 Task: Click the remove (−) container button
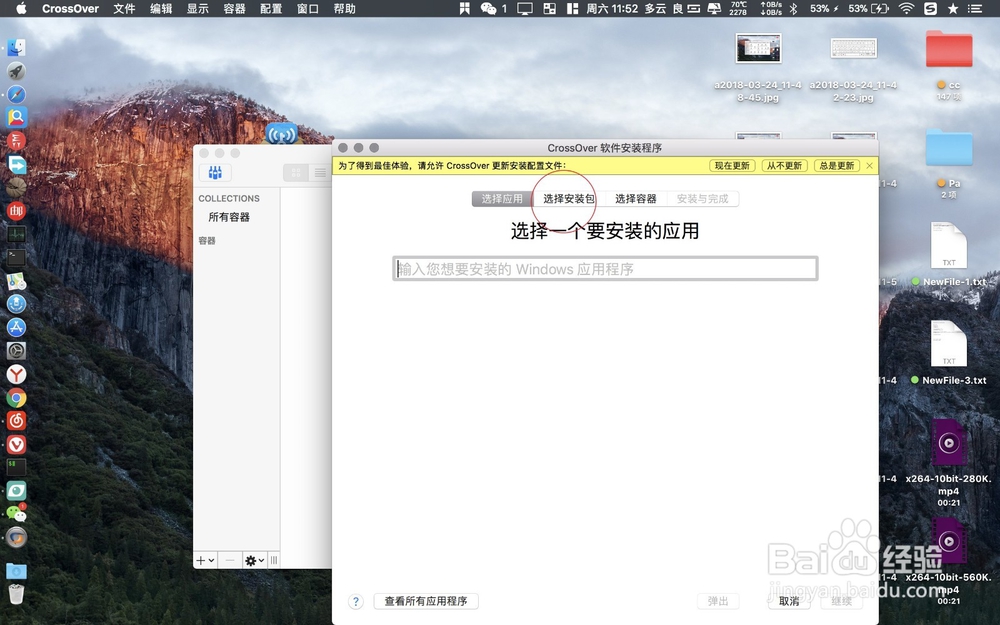(x=230, y=560)
